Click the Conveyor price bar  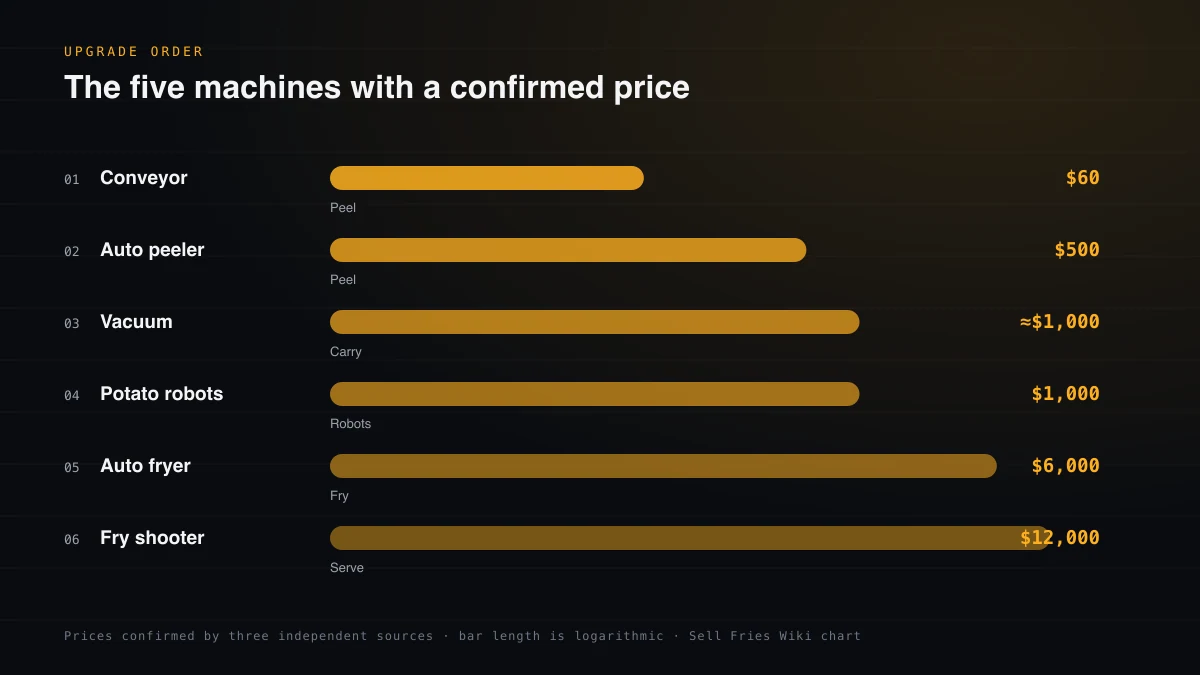487,178
